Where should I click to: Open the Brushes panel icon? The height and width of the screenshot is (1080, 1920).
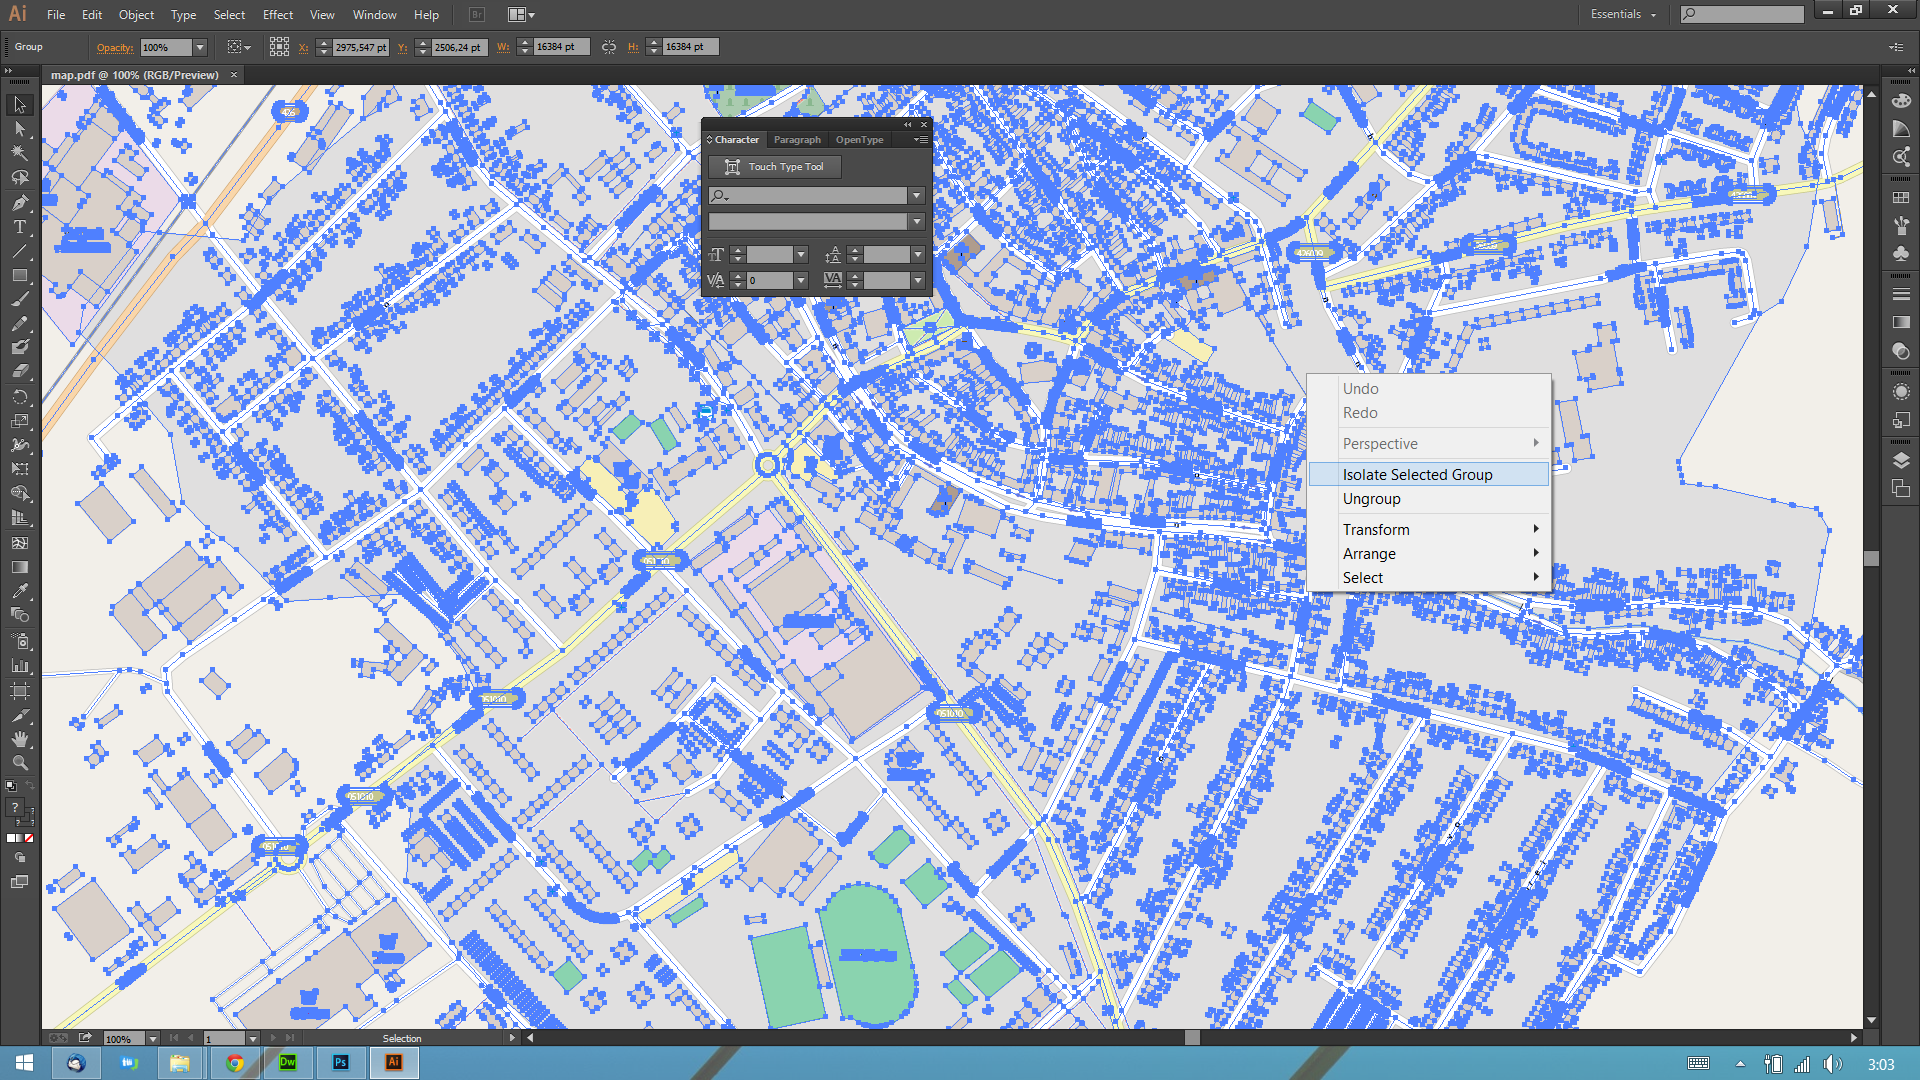tap(1901, 226)
